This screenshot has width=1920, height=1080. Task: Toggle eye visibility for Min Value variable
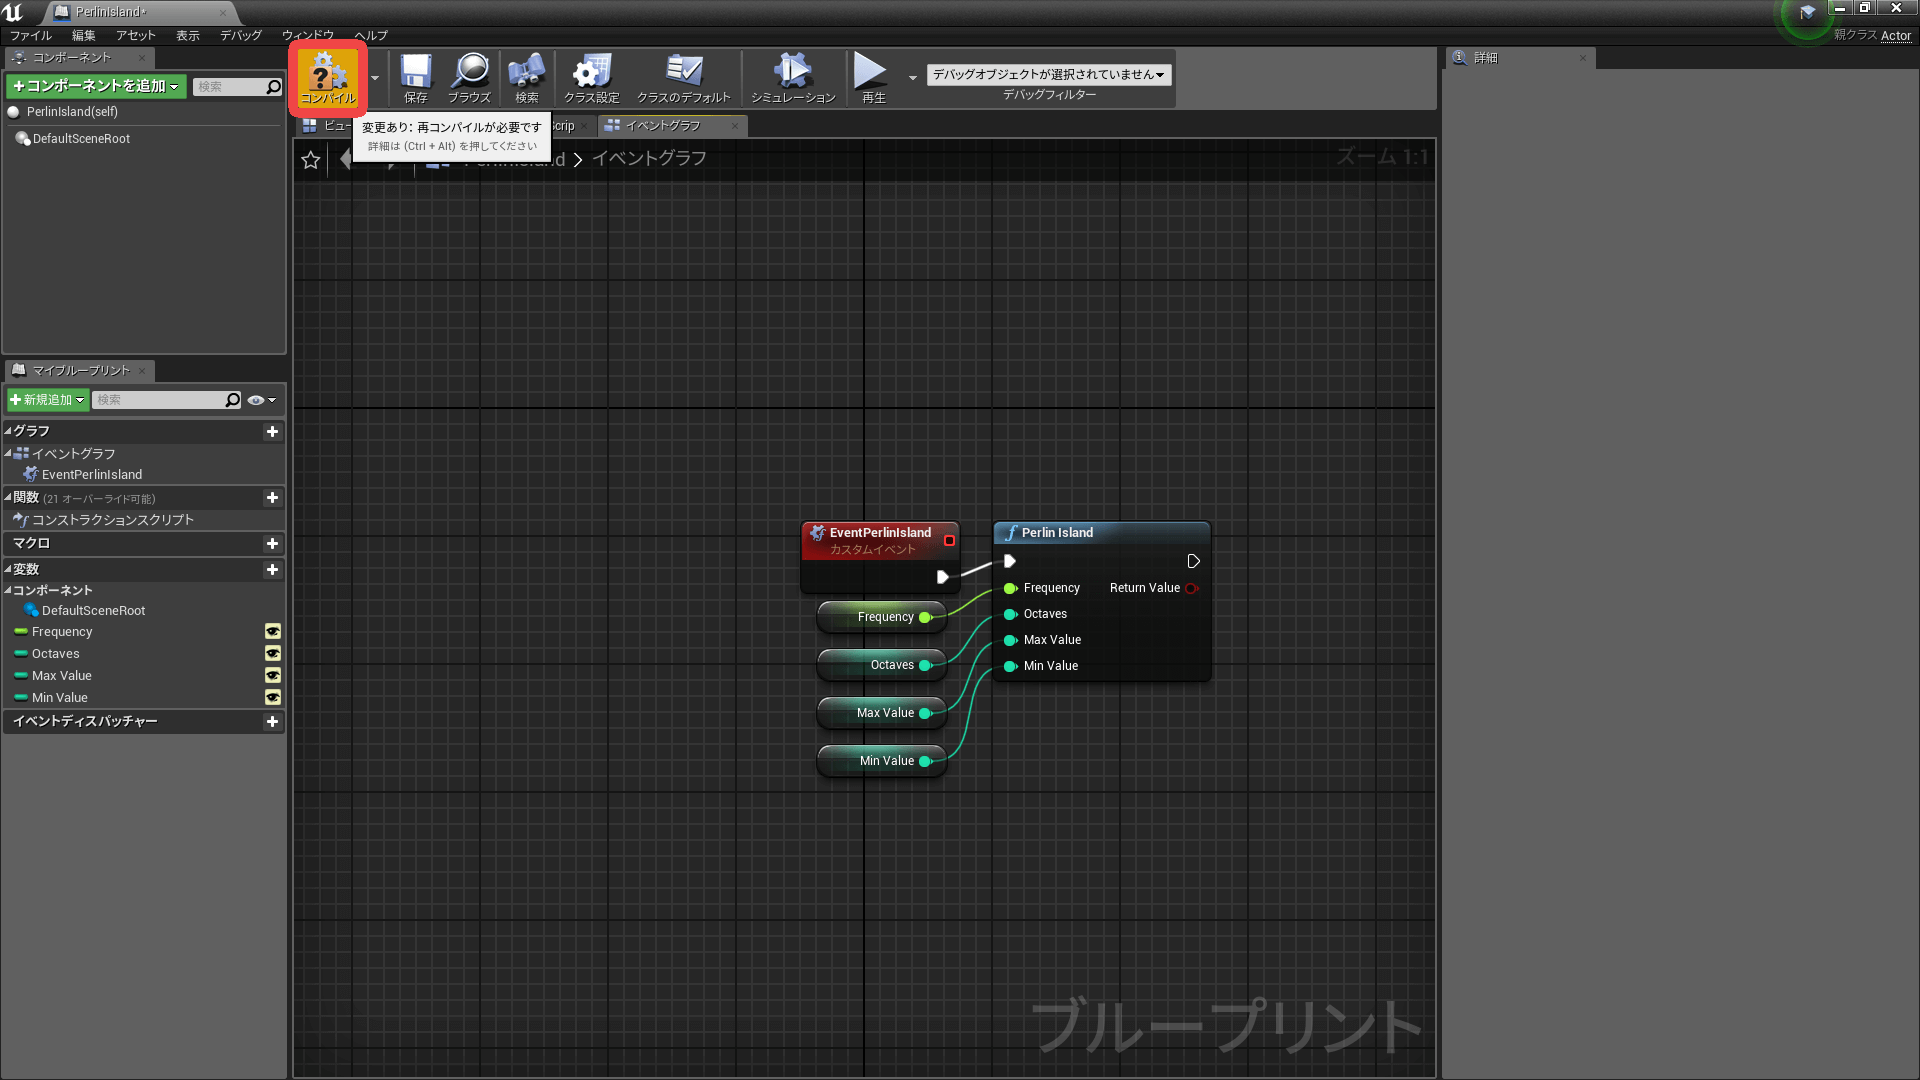[x=272, y=697]
